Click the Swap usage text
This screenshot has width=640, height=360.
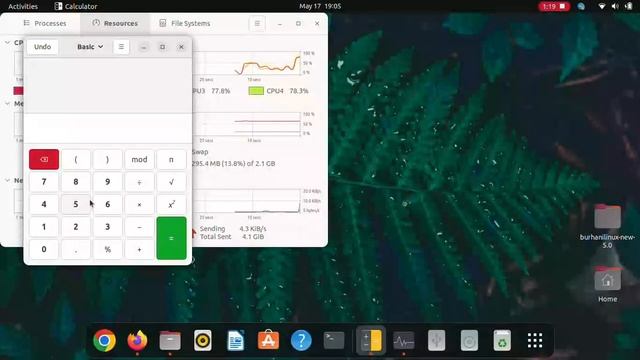pyautogui.click(x=233, y=163)
